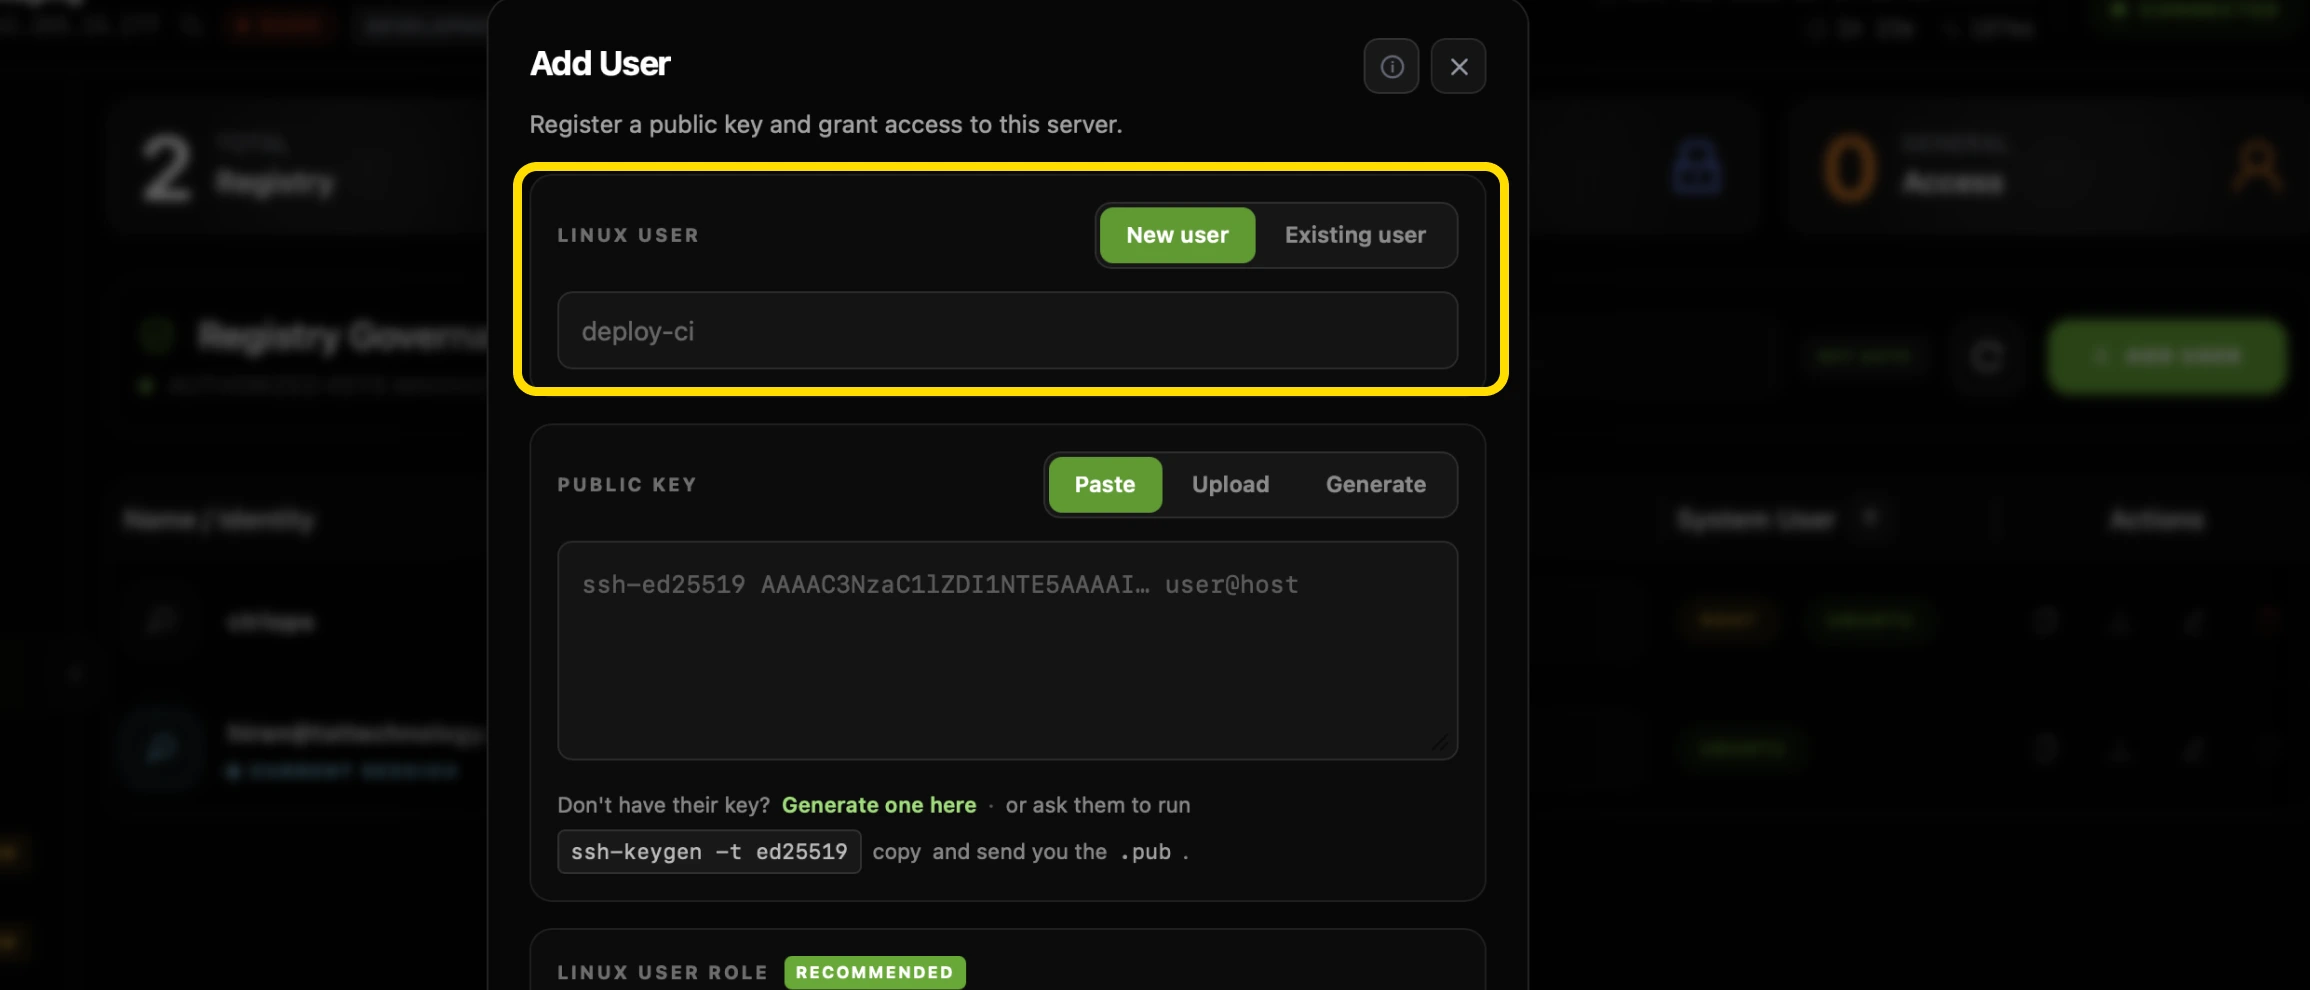Click the lock icon on background stats card
2310x990 pixels.
[x=1697, y=167]
